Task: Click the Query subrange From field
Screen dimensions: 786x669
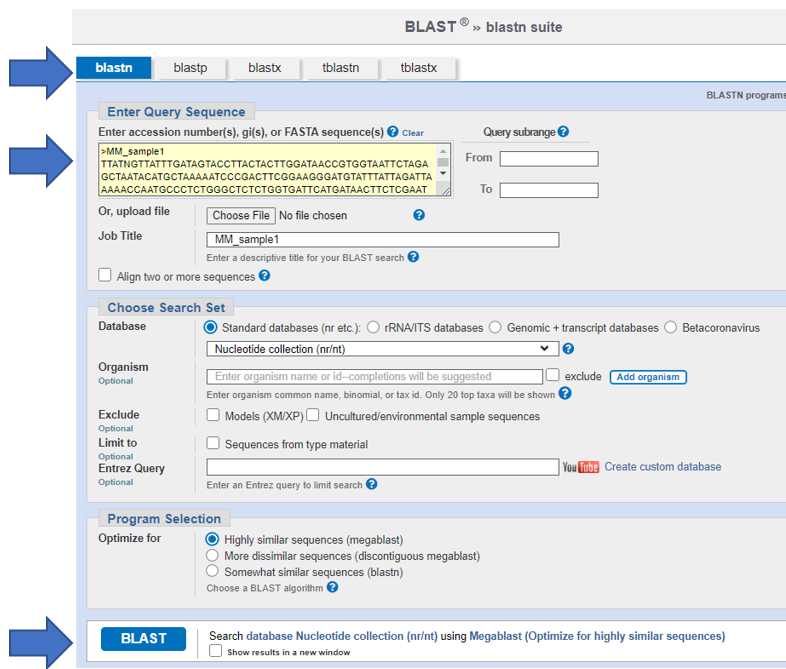Action: click(x=549, y=159)
